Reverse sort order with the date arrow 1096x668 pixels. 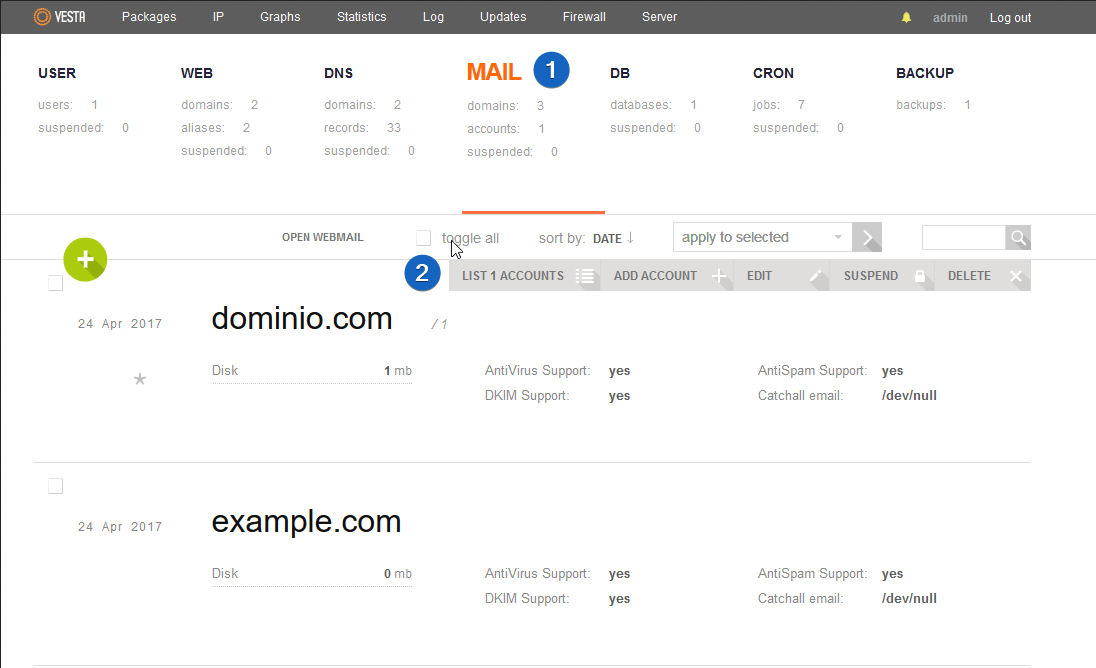tap(630, 238)
